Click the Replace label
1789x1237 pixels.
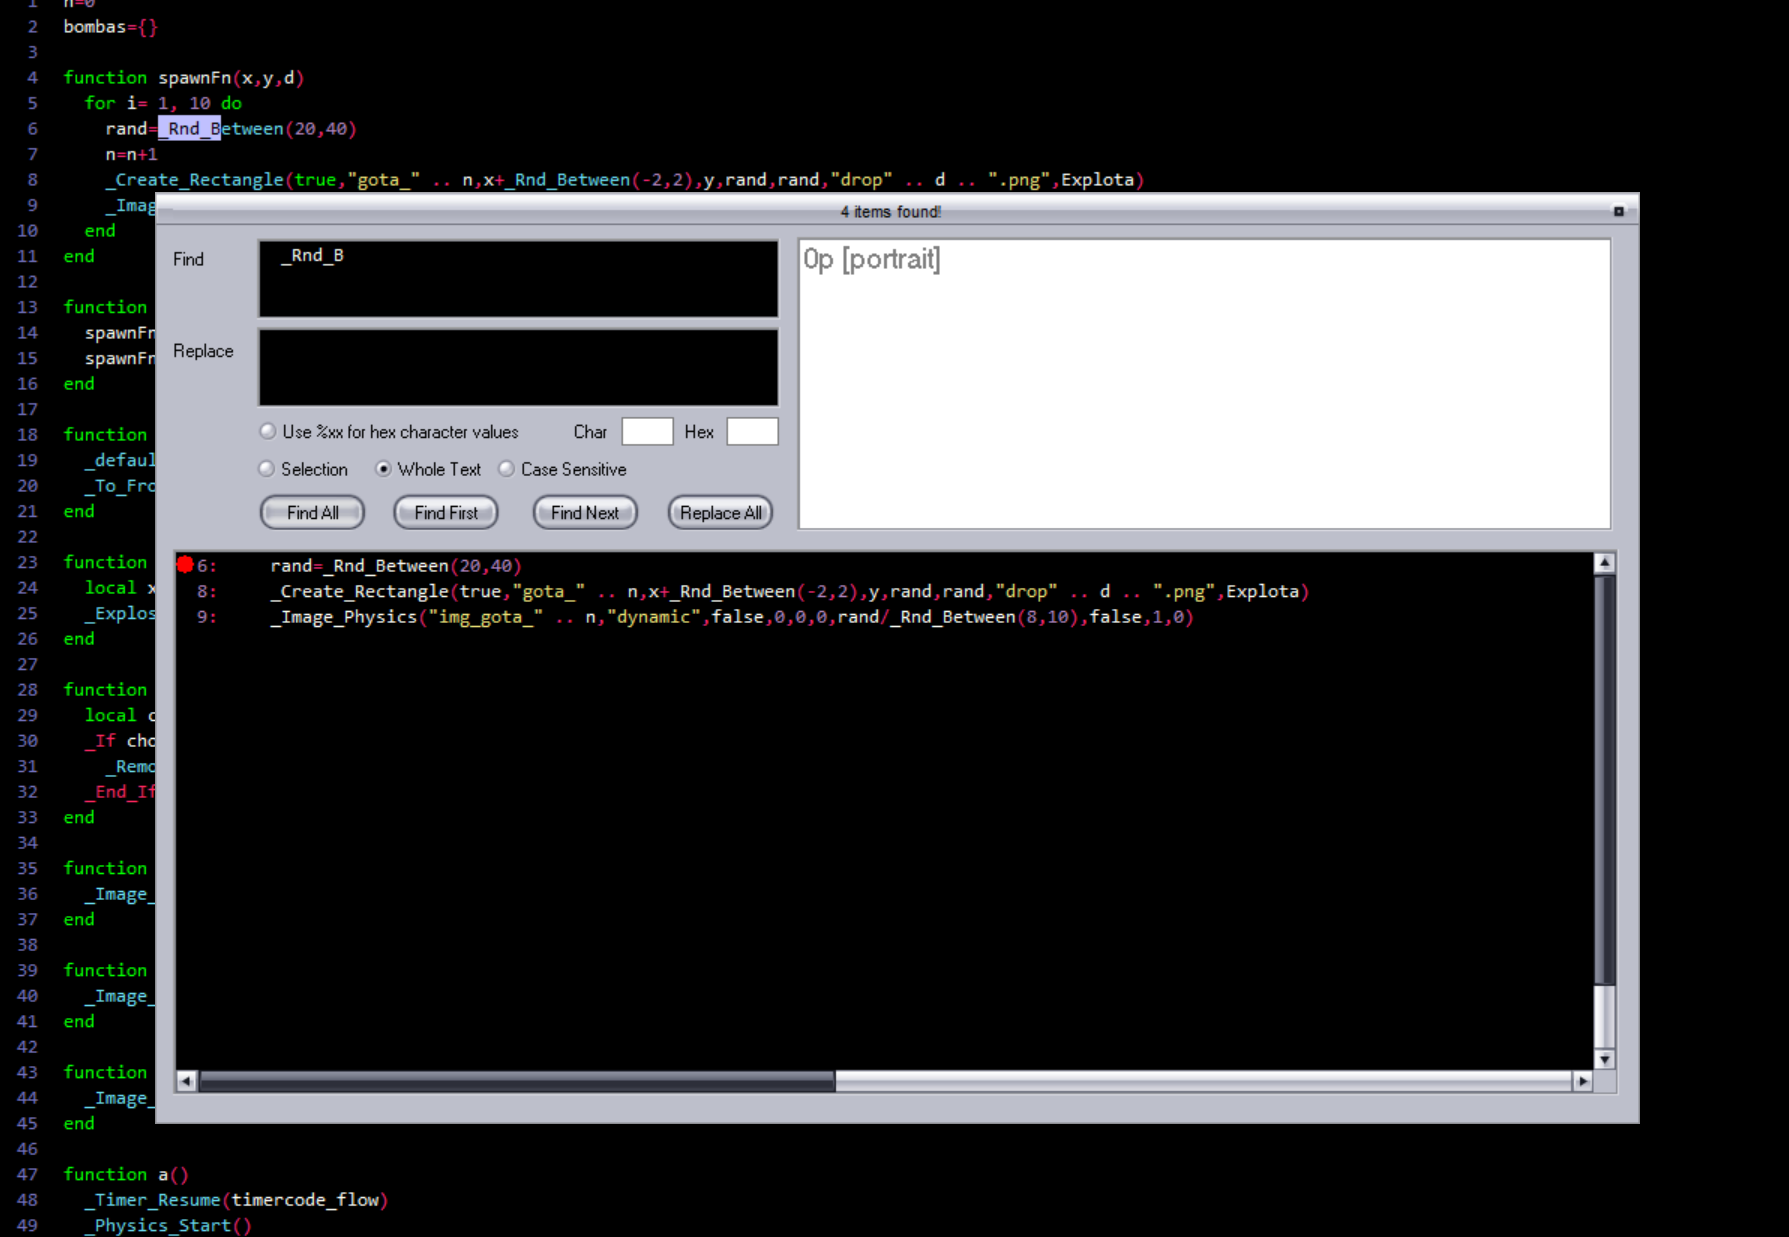[203, 351]
